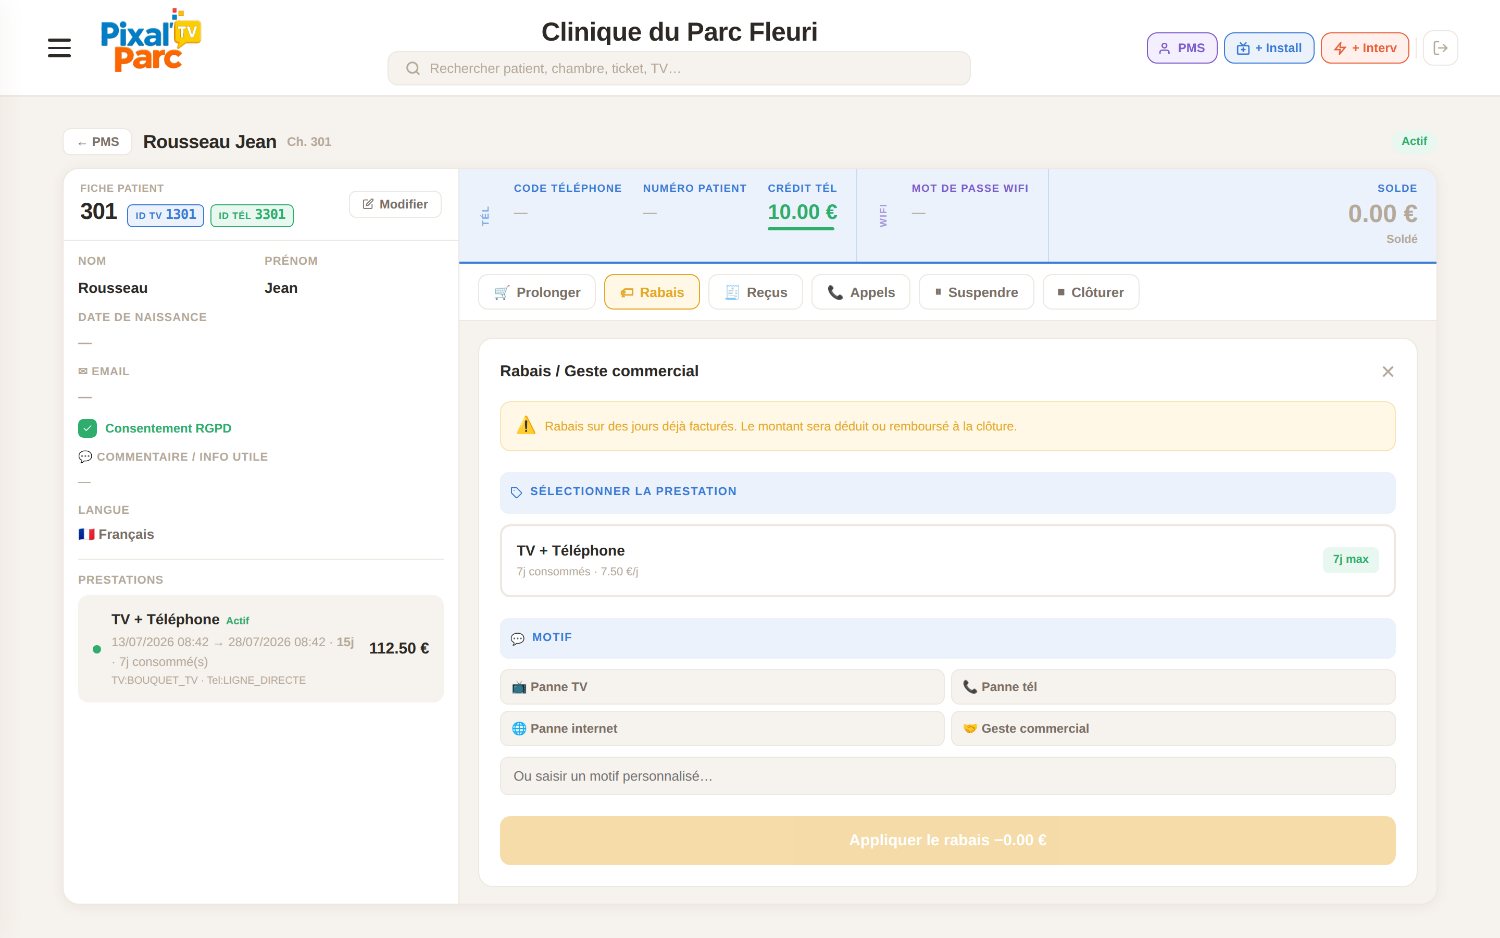Select the TV + Téléphone prestation card
The height and width of the screenshot is (938, 1500).
pyautogui.click(x=948, y=561)
